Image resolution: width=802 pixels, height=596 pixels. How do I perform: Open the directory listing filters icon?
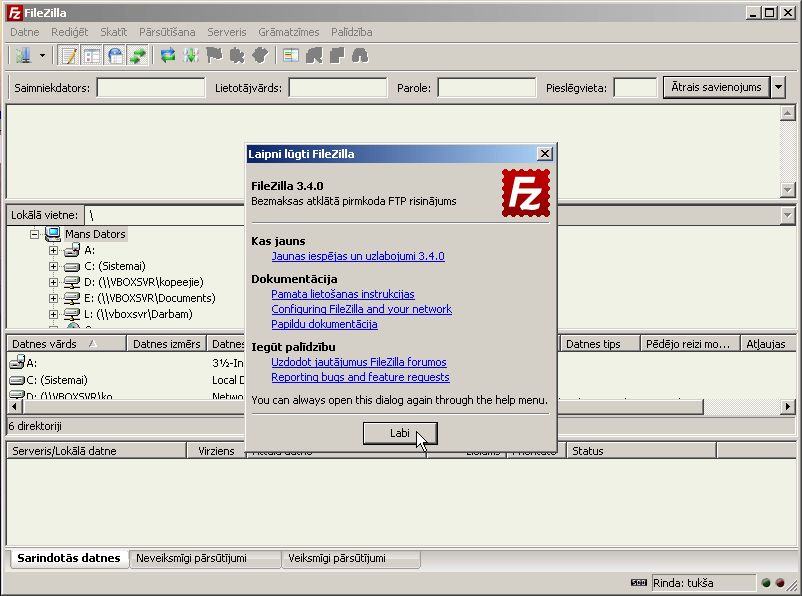click(x=291, y=55)
